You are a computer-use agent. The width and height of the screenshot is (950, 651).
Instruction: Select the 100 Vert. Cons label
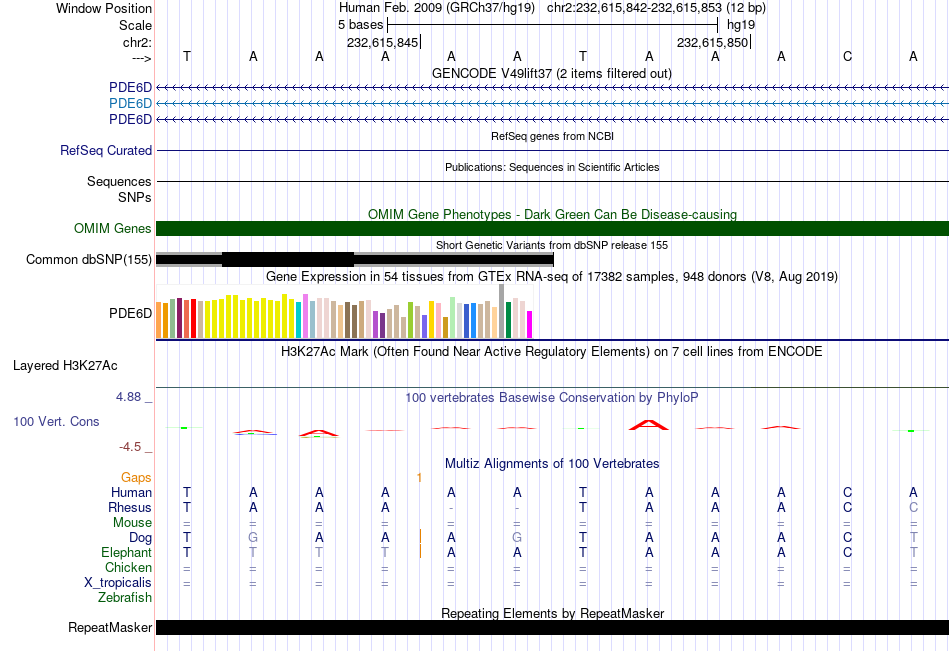click(56, 421)
